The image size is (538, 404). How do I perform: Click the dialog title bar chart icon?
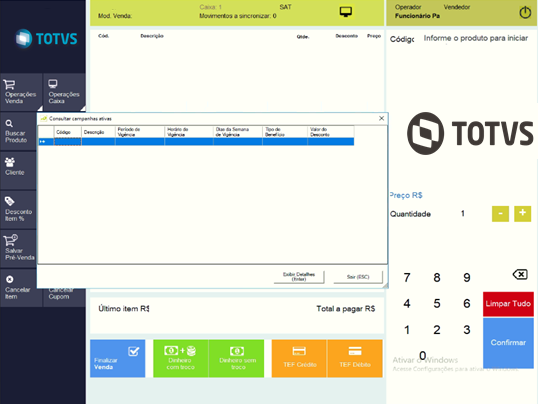44,119
